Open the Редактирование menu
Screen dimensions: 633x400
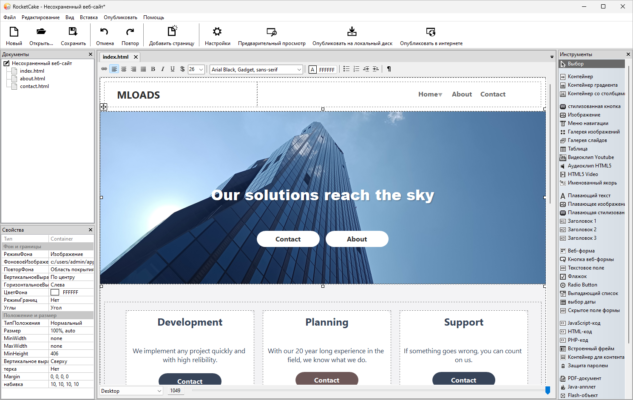(x=40, y=17)
